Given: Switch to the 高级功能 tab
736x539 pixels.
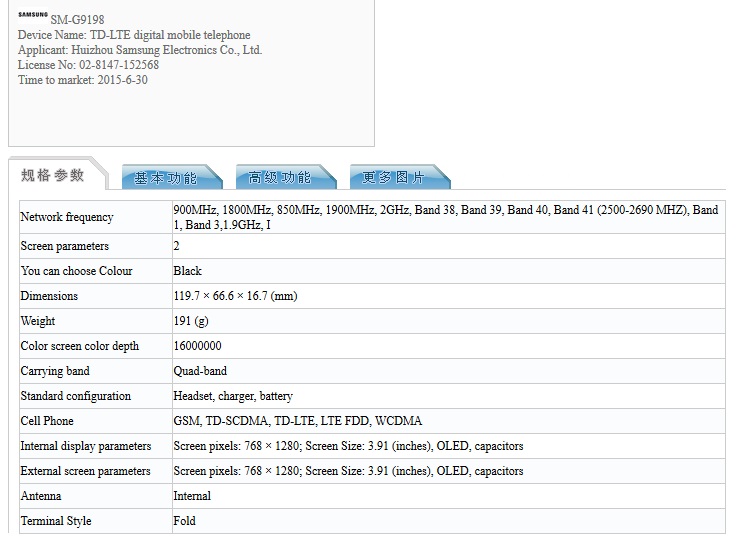Looking at the screenshot, I should click(285, 177).
